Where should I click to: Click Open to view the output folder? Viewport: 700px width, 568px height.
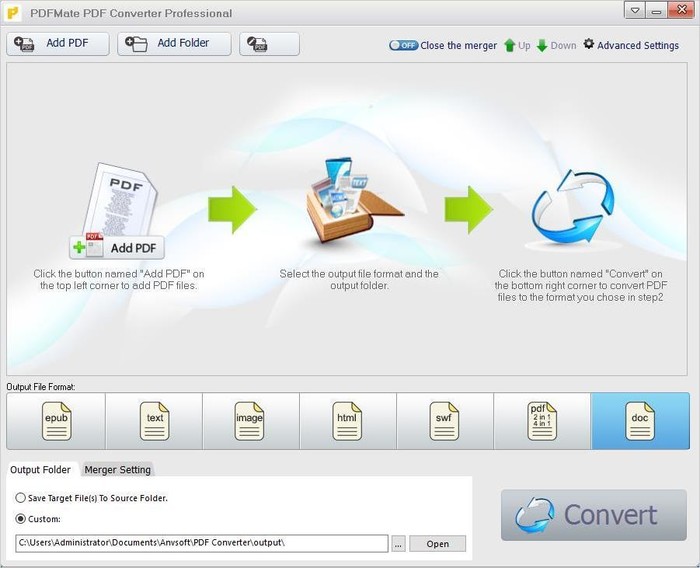pyautogui.click(x=438, y=544)
